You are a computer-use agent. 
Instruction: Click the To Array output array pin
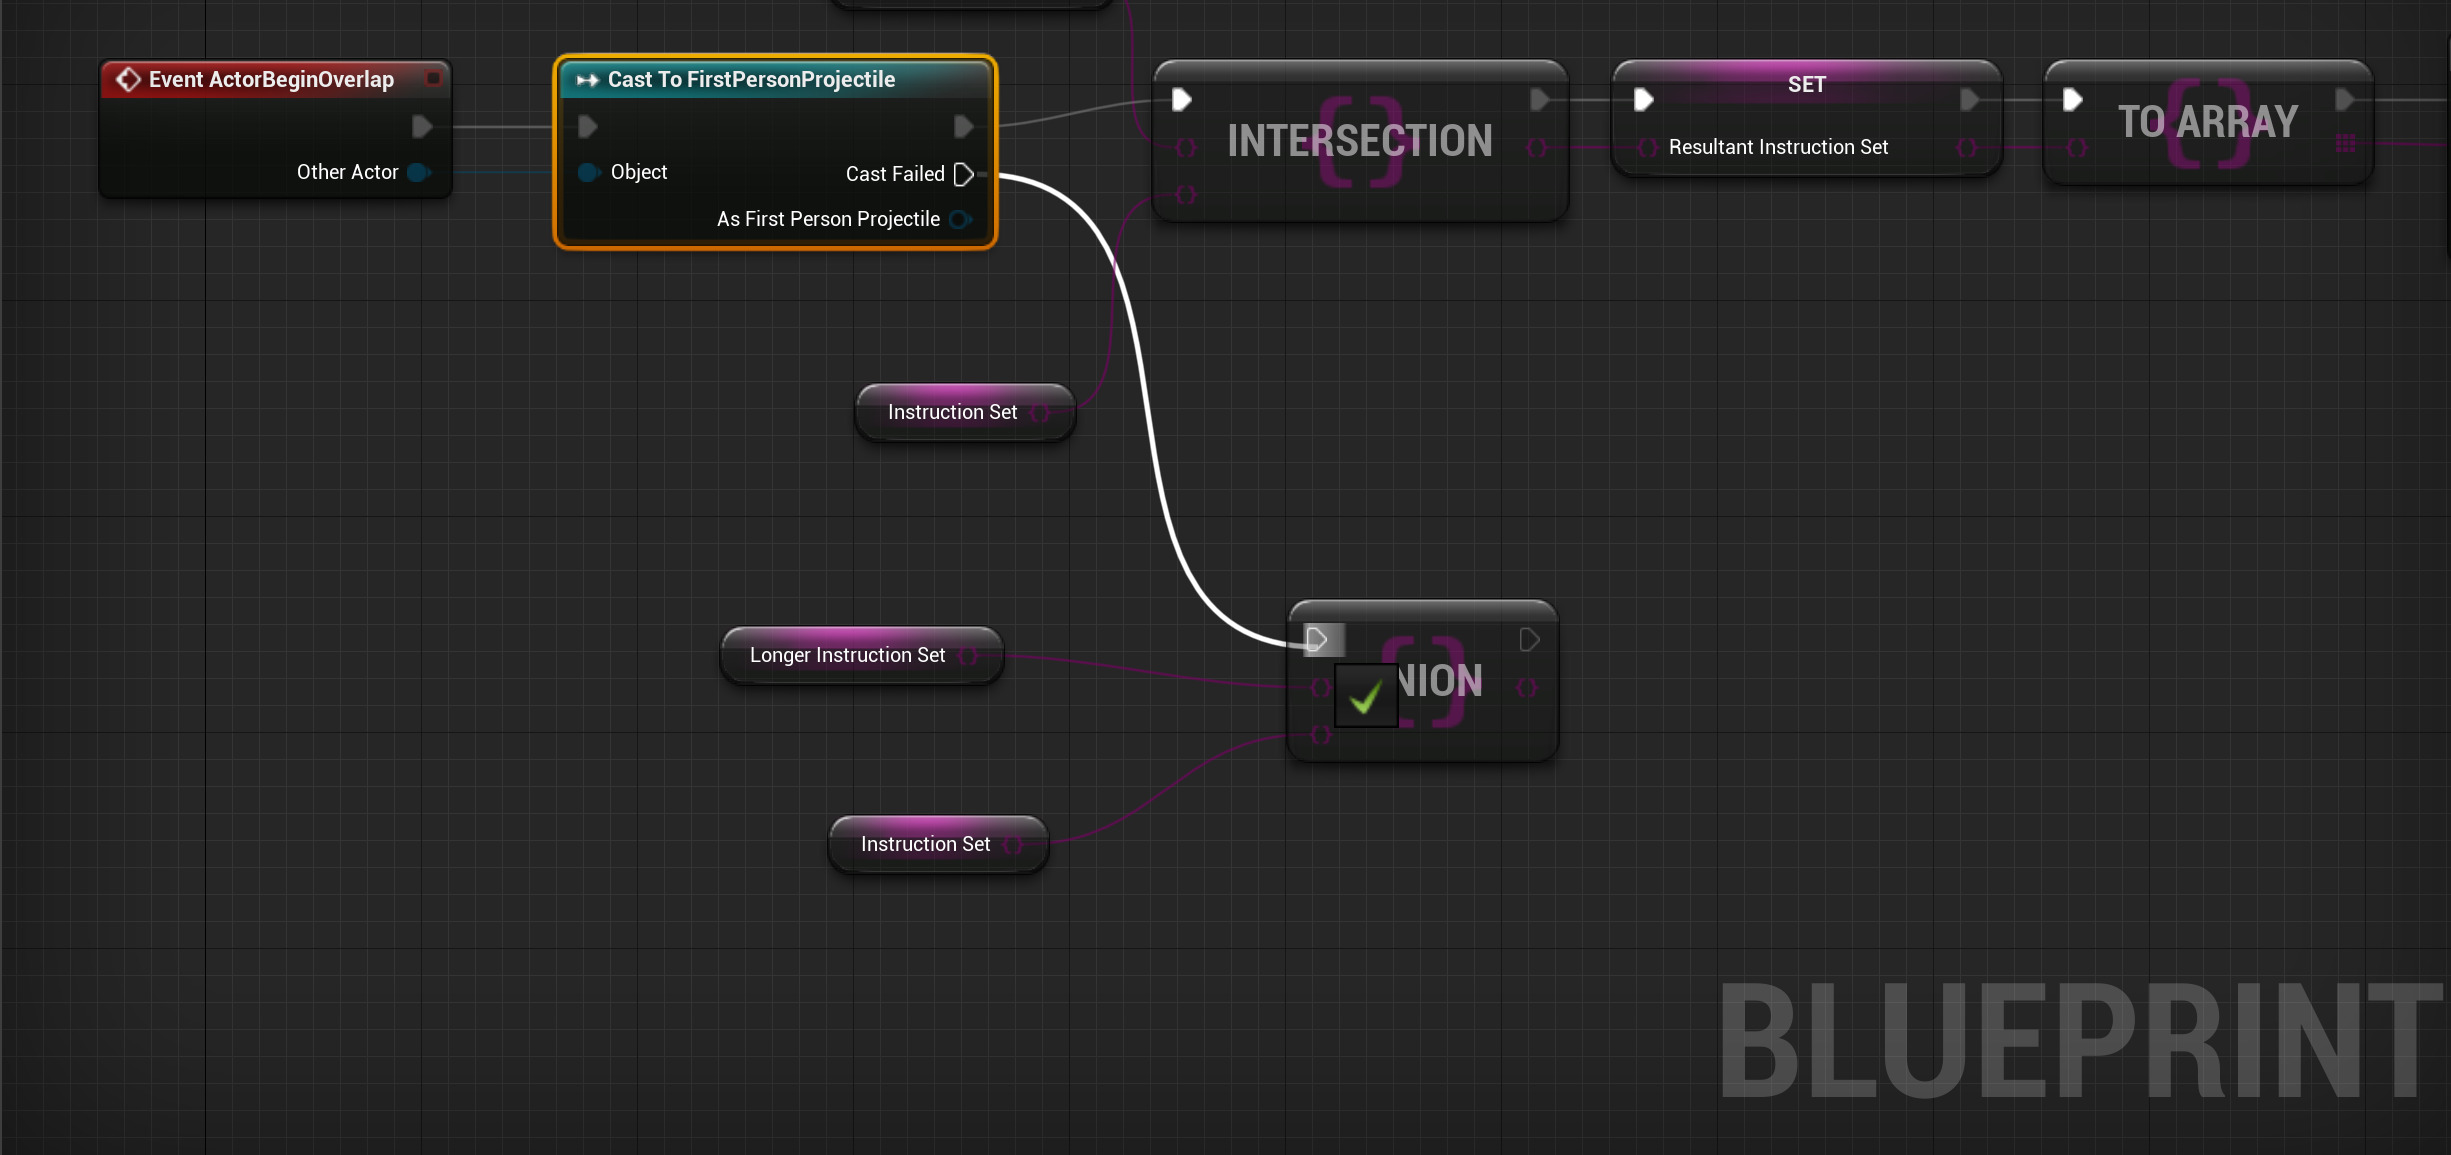[2345, 144]
